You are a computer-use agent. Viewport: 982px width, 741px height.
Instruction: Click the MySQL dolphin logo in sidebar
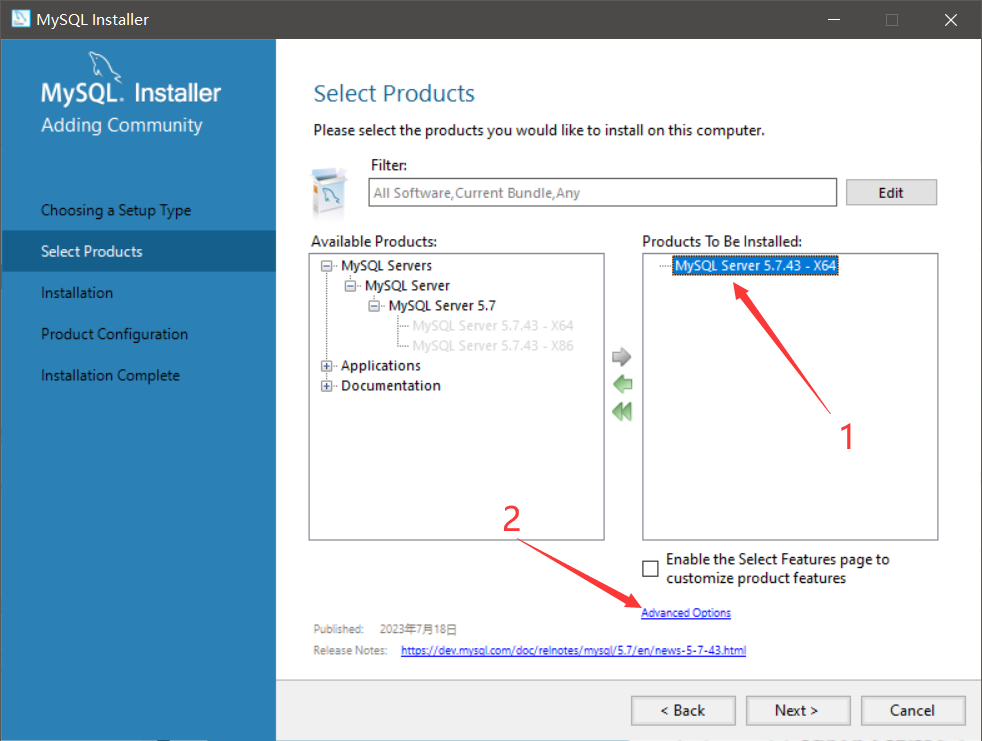104,66
